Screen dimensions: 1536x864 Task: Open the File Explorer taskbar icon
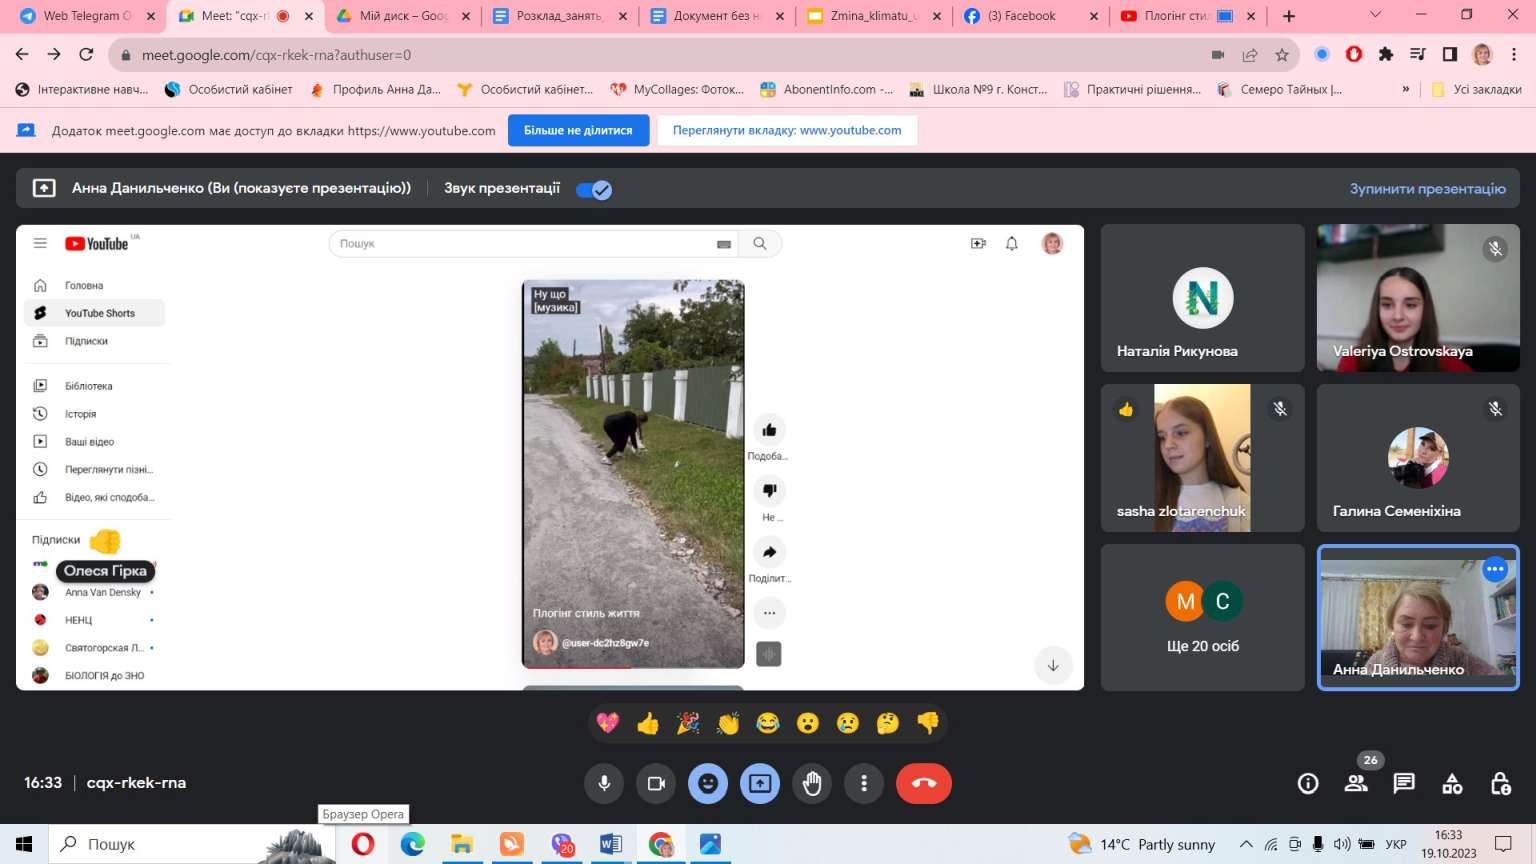pos(461,844)
